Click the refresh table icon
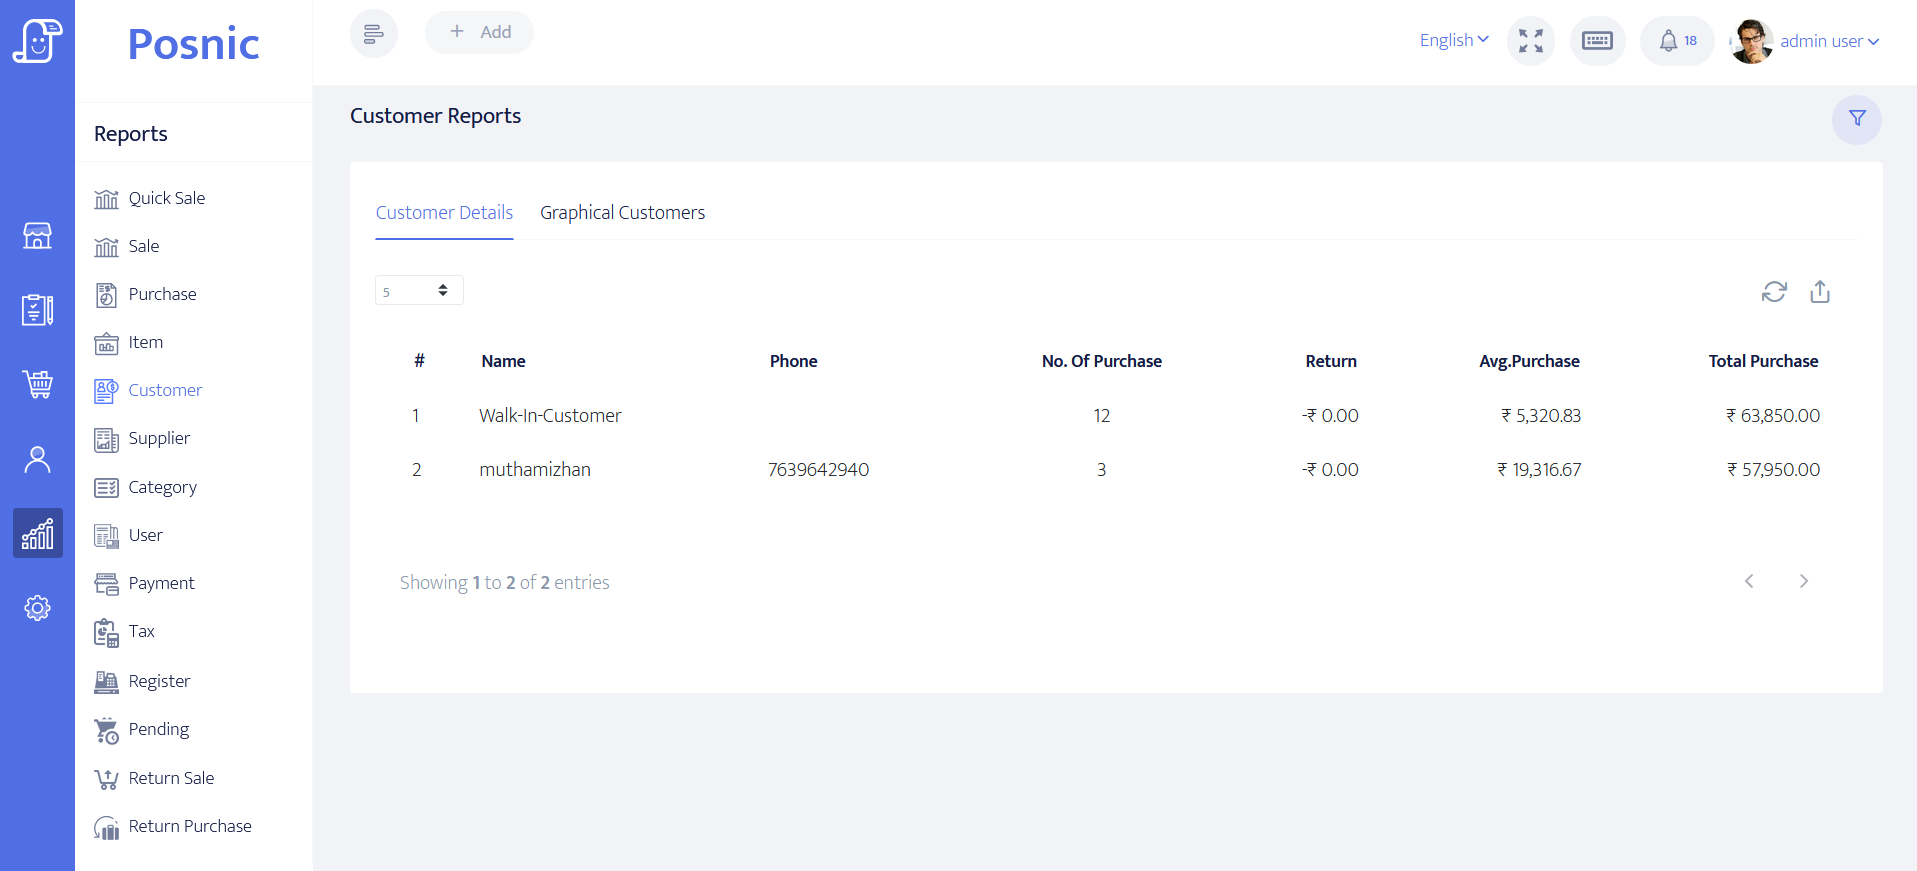Screen dimensions: 1917x871 (1773, 291)
